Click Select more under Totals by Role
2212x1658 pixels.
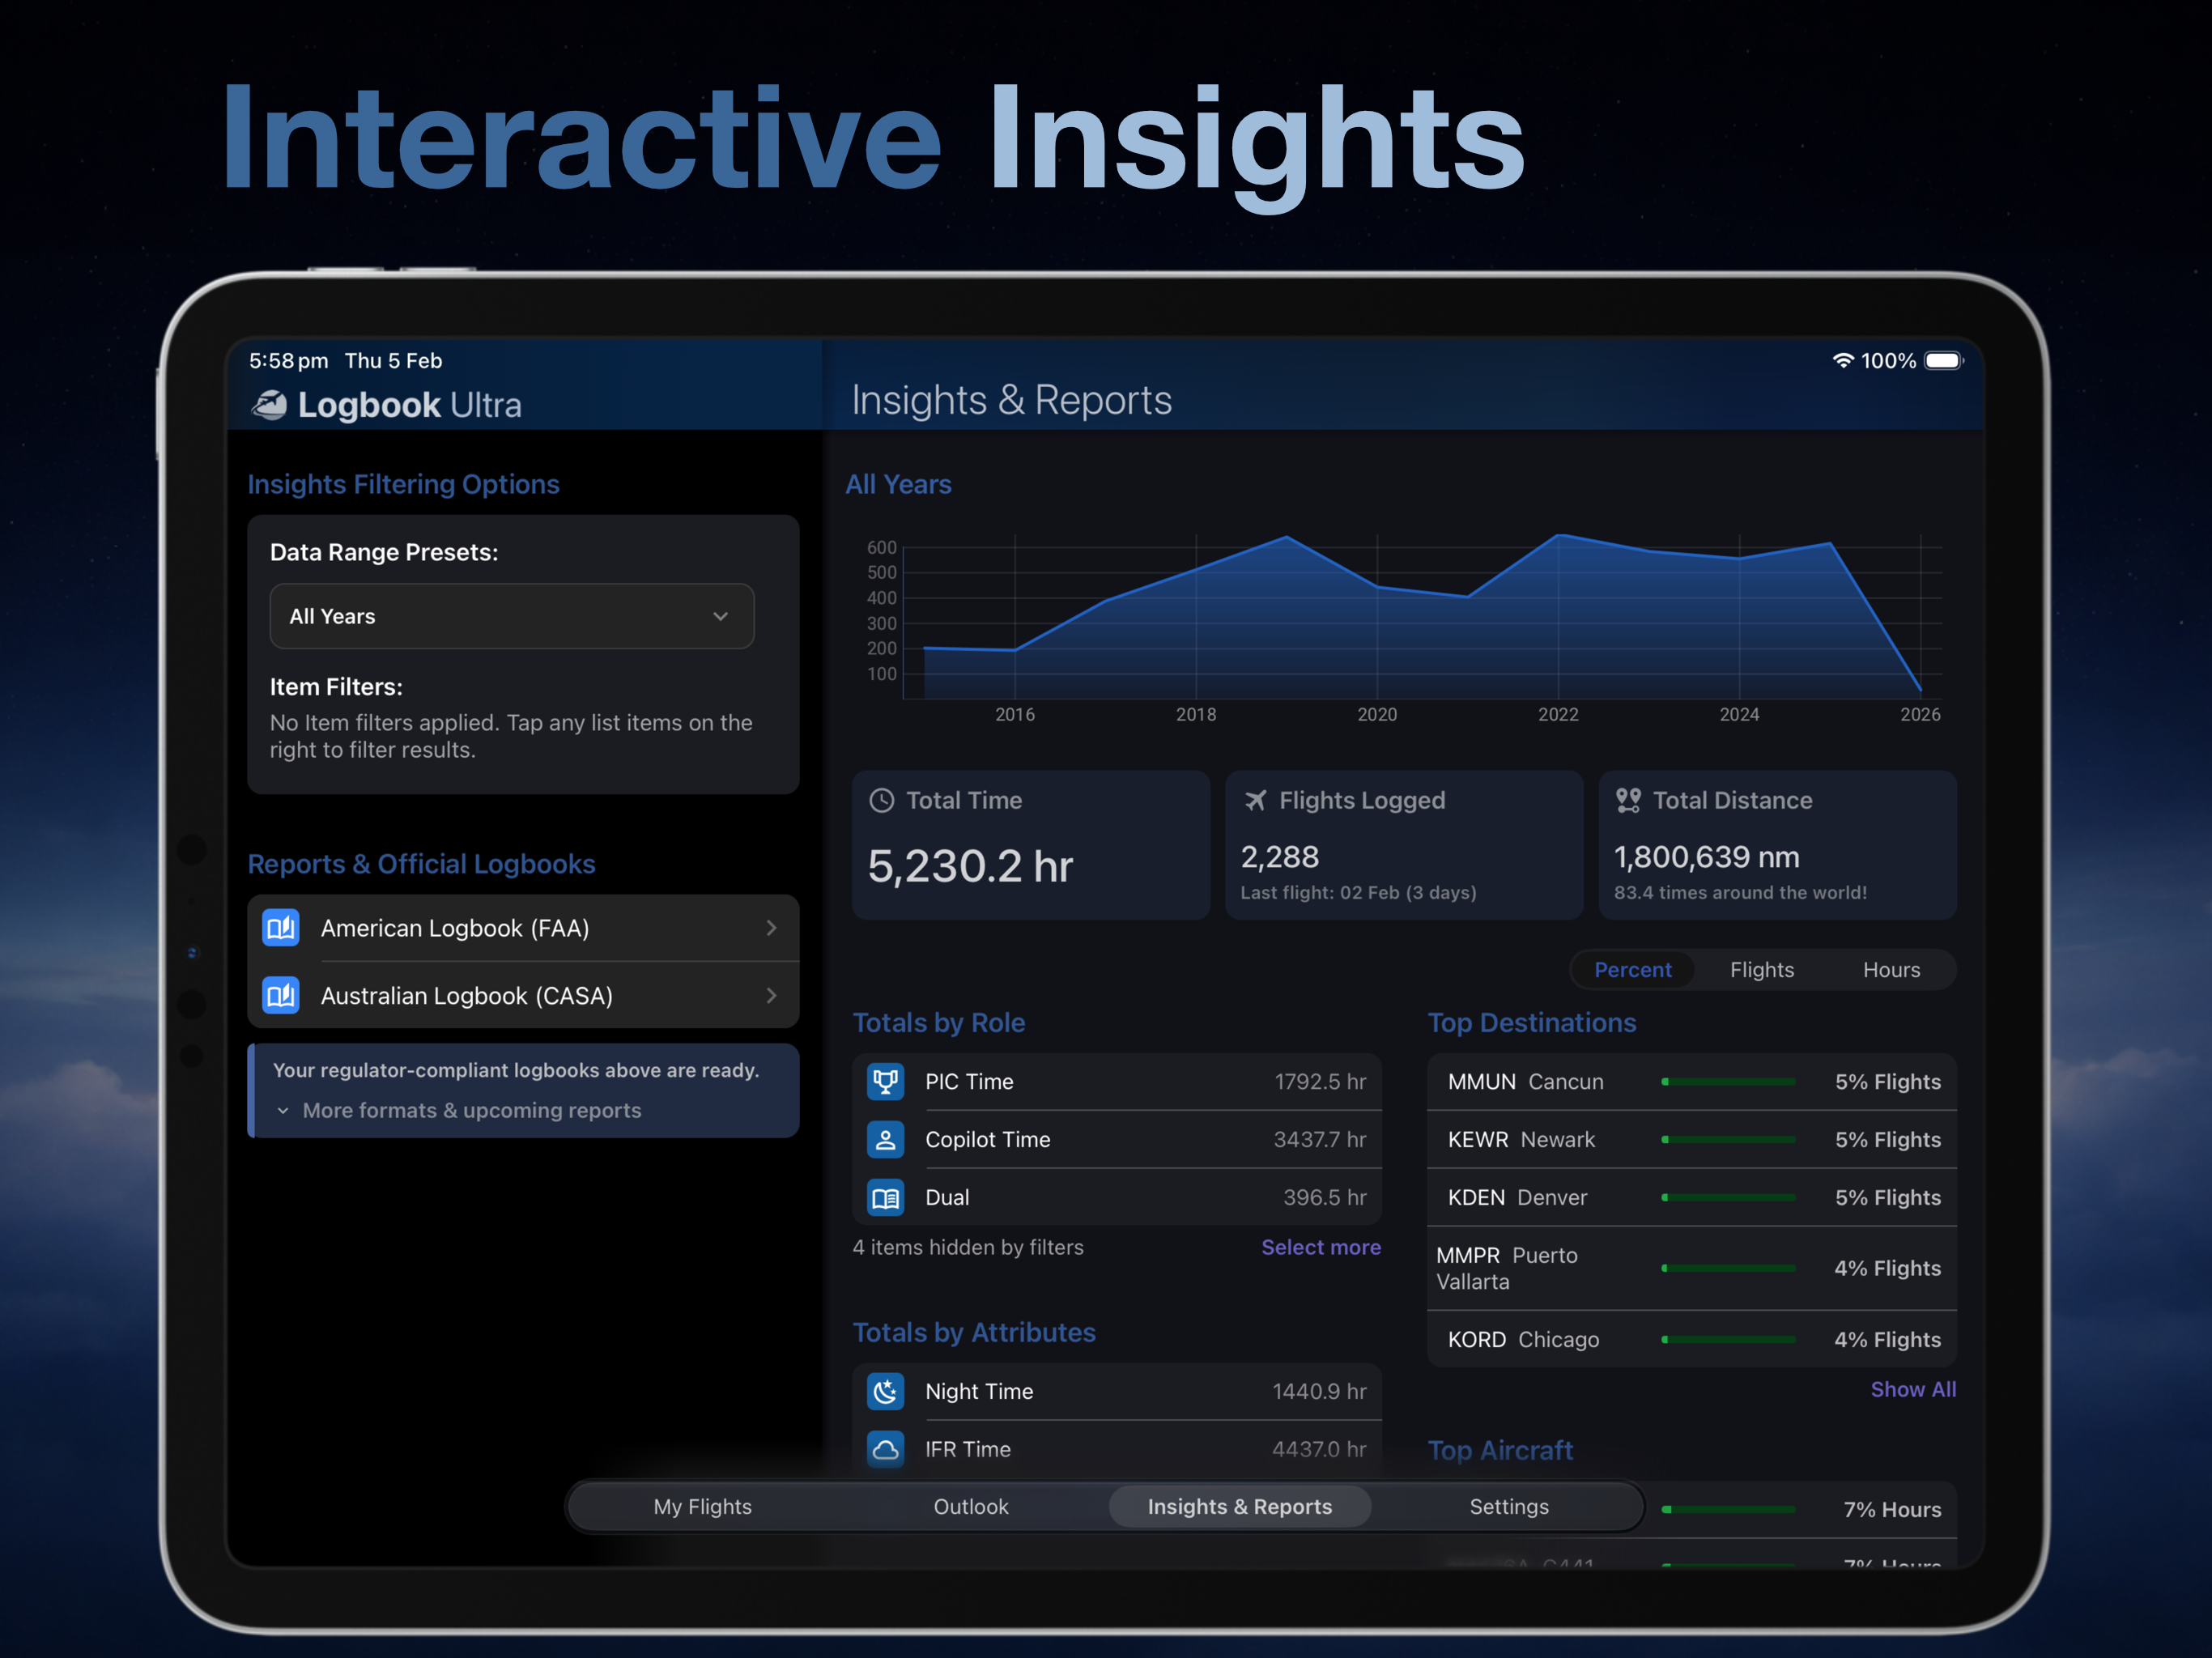click(1321, 1248)
